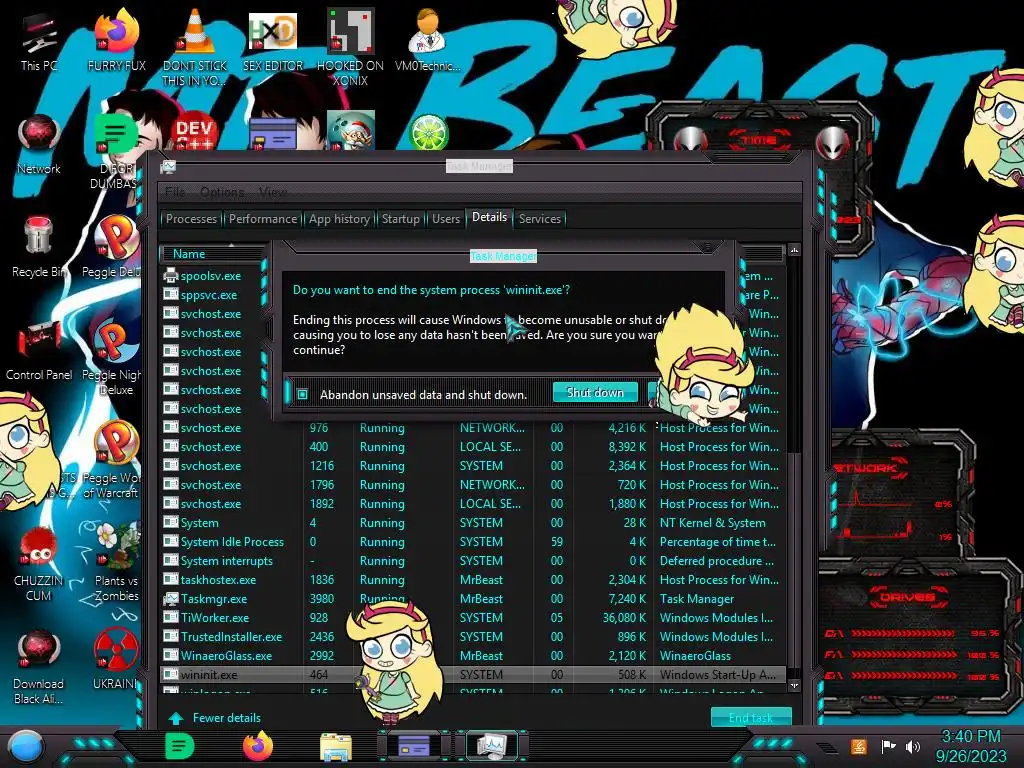The width and height of the screenshot is (1024, 768).
Task: Open the Options menu
Action: (x=222, y=192)
